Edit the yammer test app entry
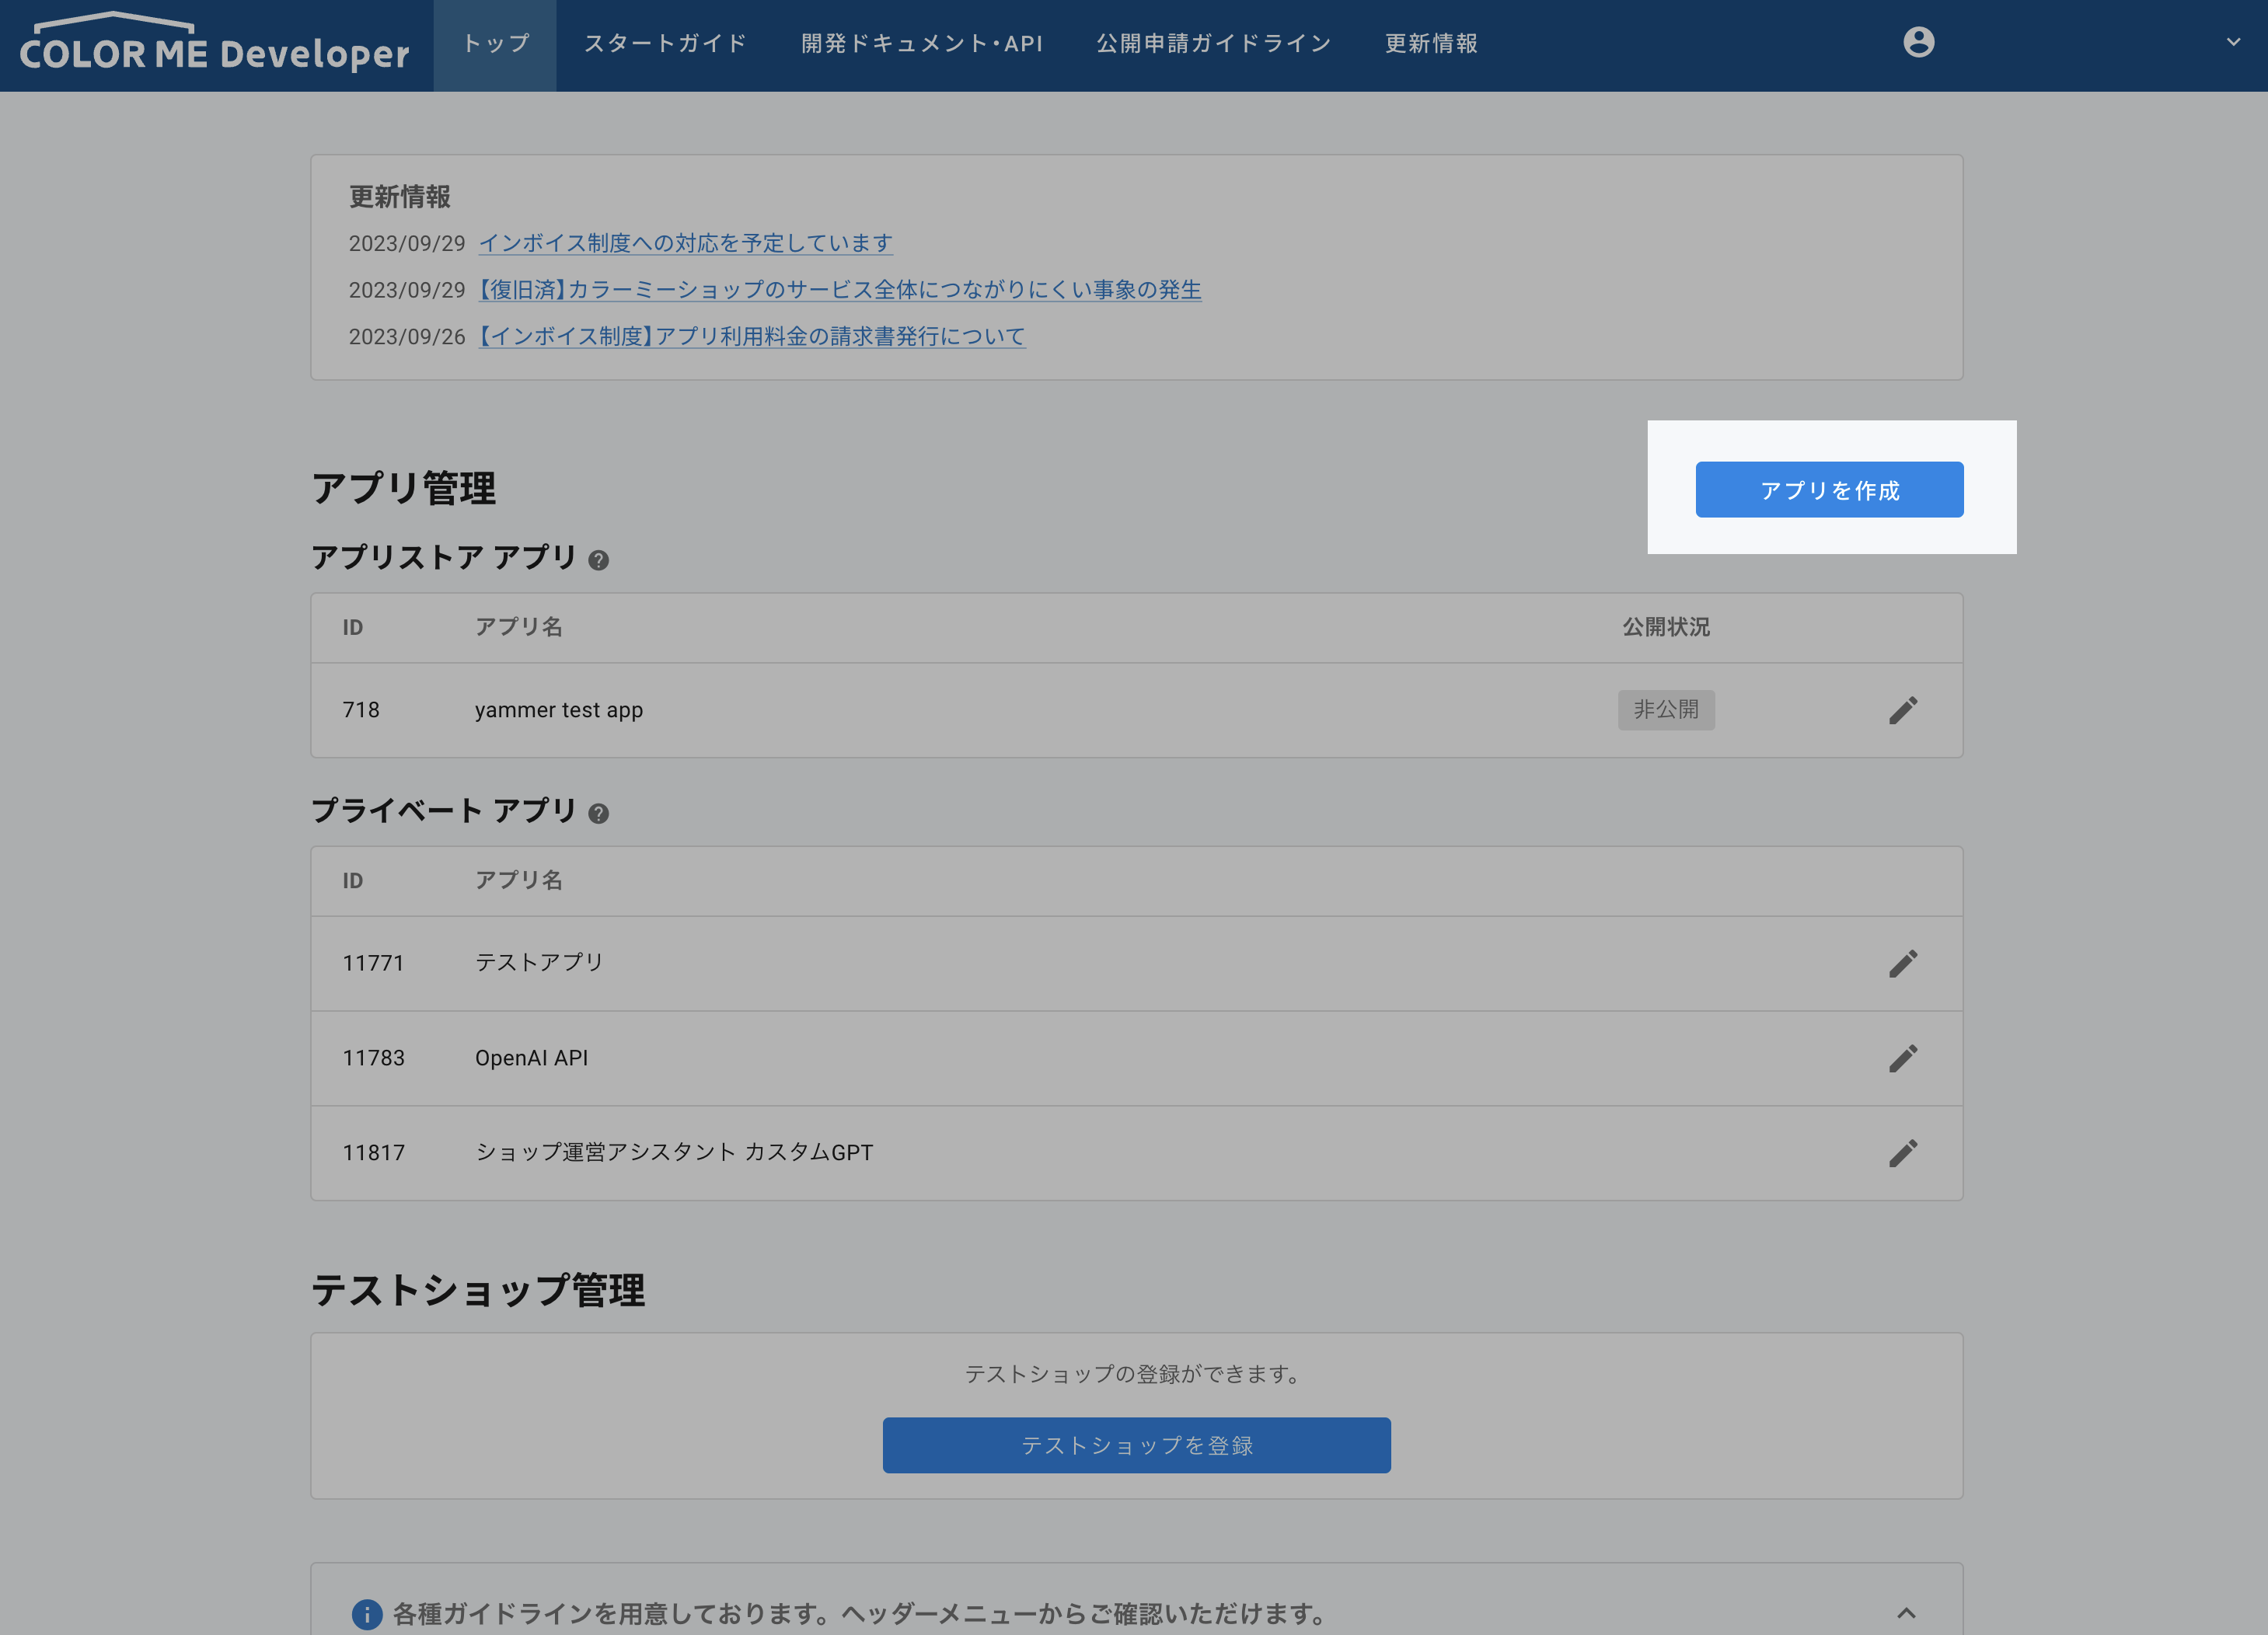The height and width of the screenshot is (1635, 2268). (x=1904, y=709)
